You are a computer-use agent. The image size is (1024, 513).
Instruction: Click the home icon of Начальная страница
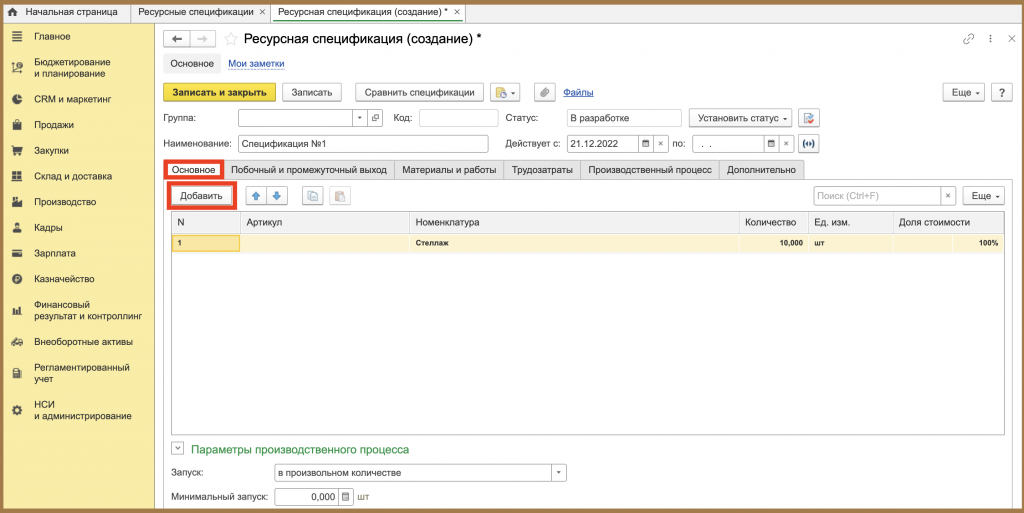click(x=12, y=12)
